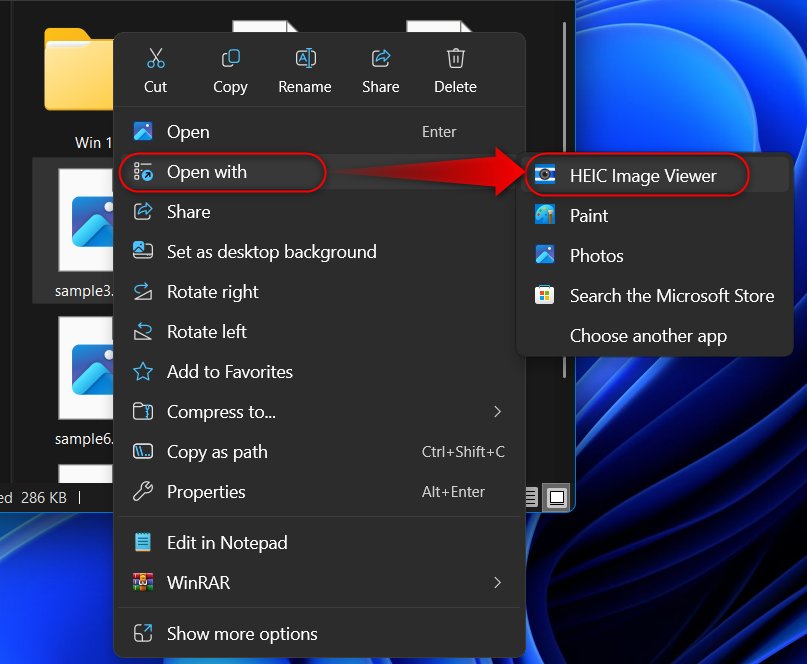Click Copy as path

pyautogui.click(x=217, y=452)
